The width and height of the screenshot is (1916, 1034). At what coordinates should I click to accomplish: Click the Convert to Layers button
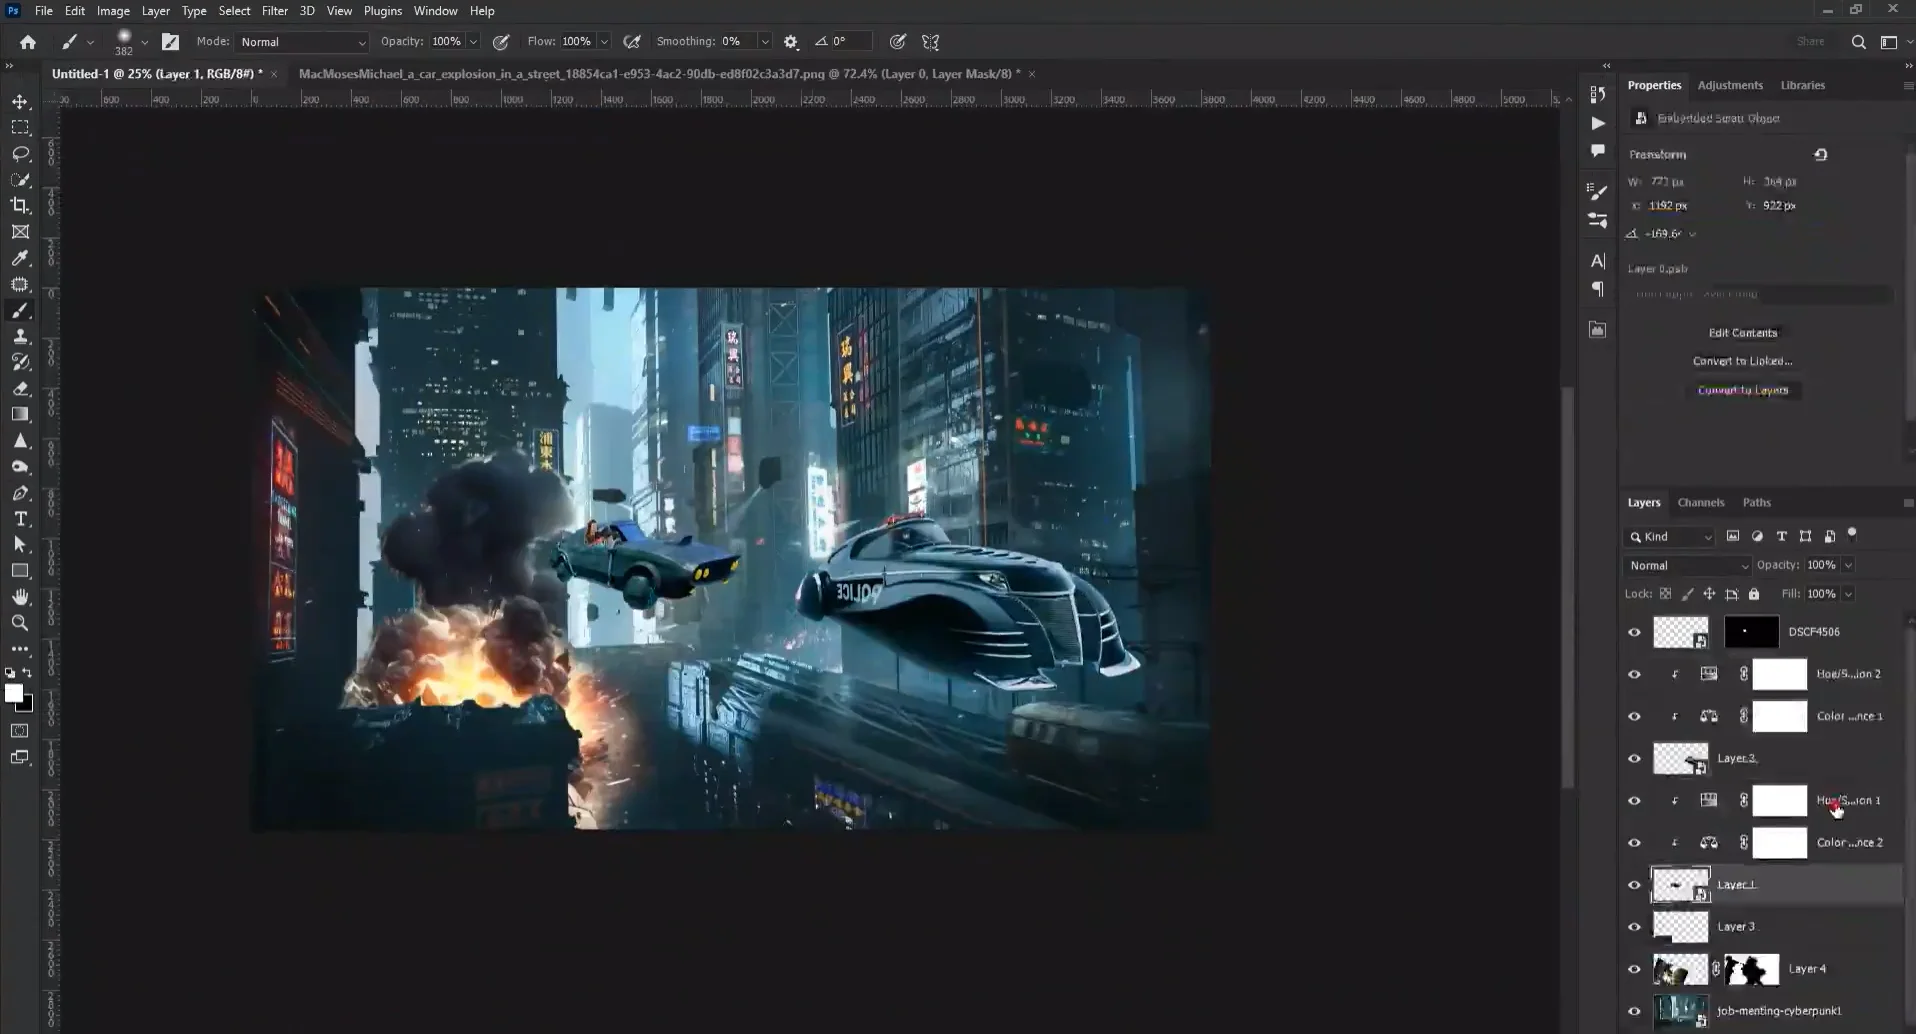[x=1743, y=390]
